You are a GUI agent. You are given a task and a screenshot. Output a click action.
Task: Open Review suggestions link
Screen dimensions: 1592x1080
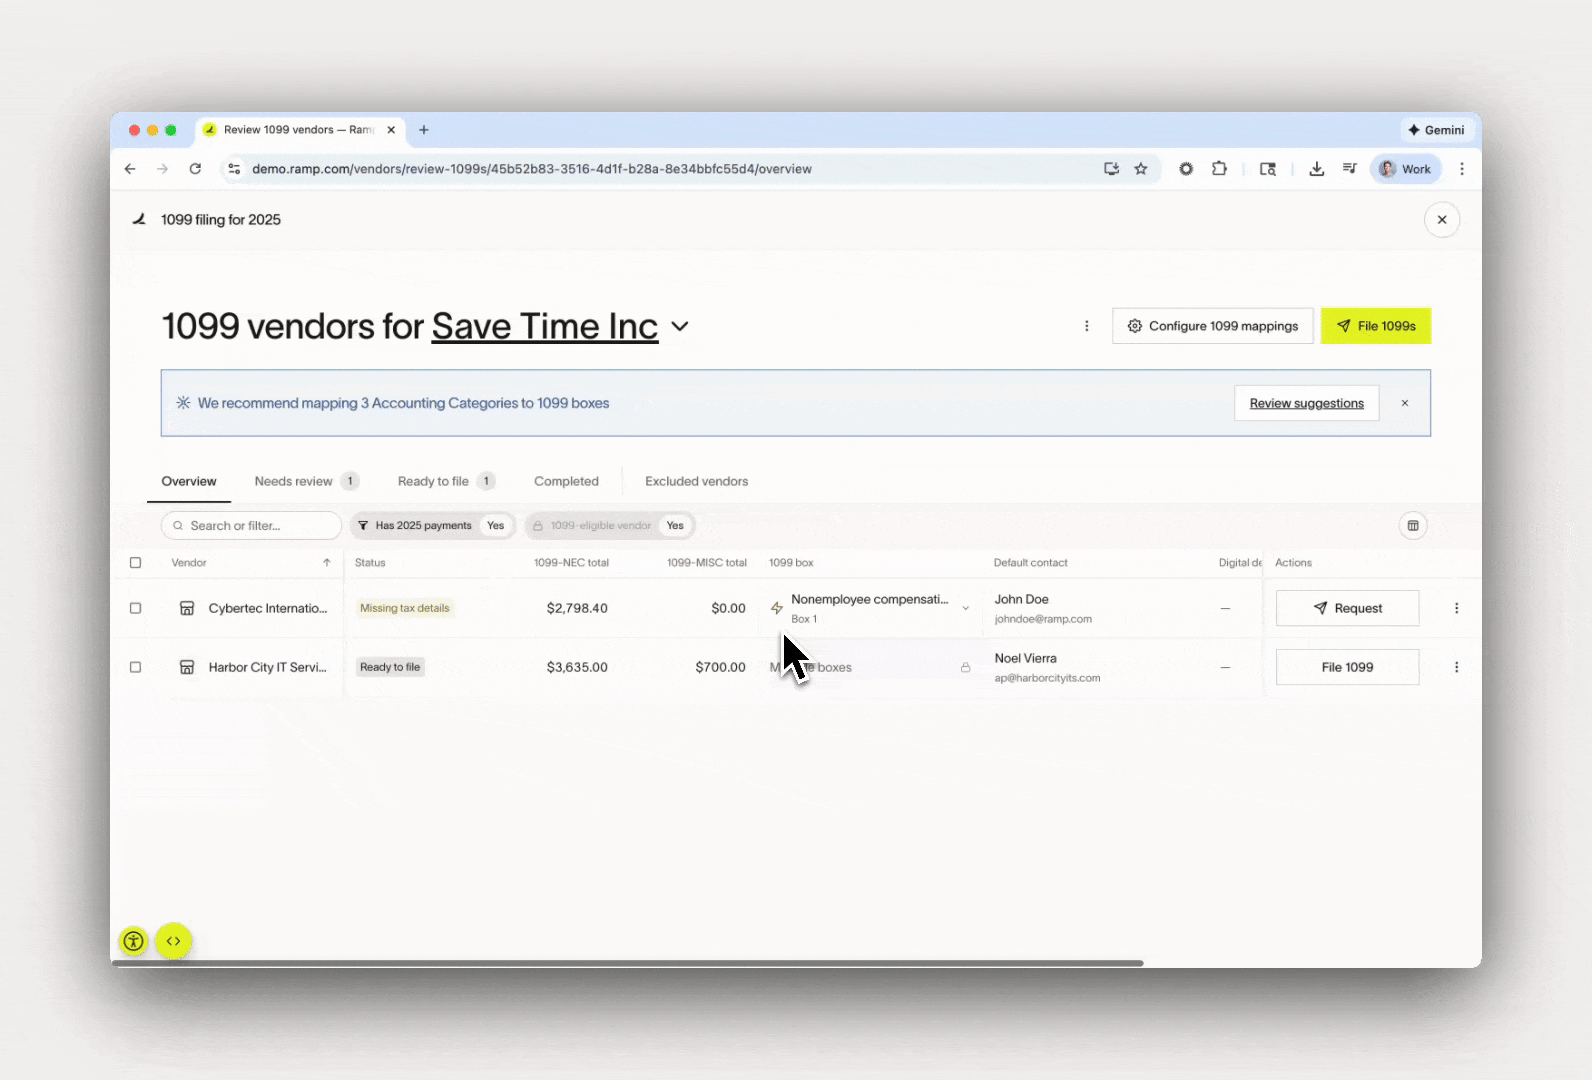click(x=1306, y=403)
